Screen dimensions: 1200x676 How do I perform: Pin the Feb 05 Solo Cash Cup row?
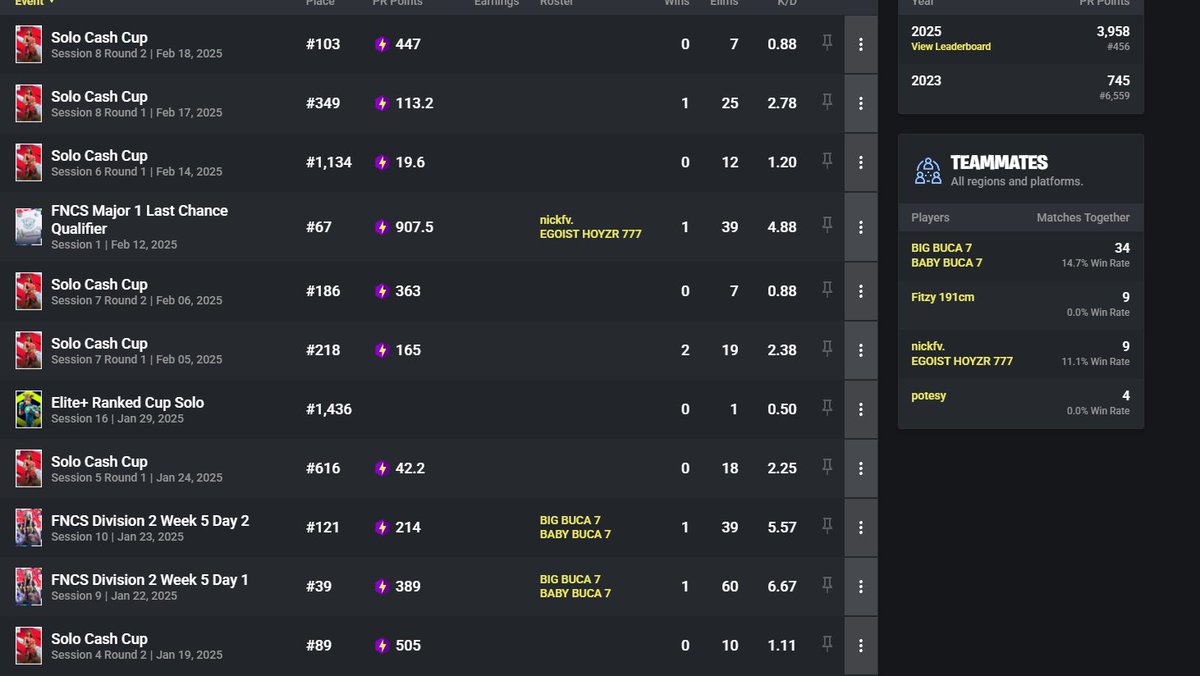coord(827,348)
